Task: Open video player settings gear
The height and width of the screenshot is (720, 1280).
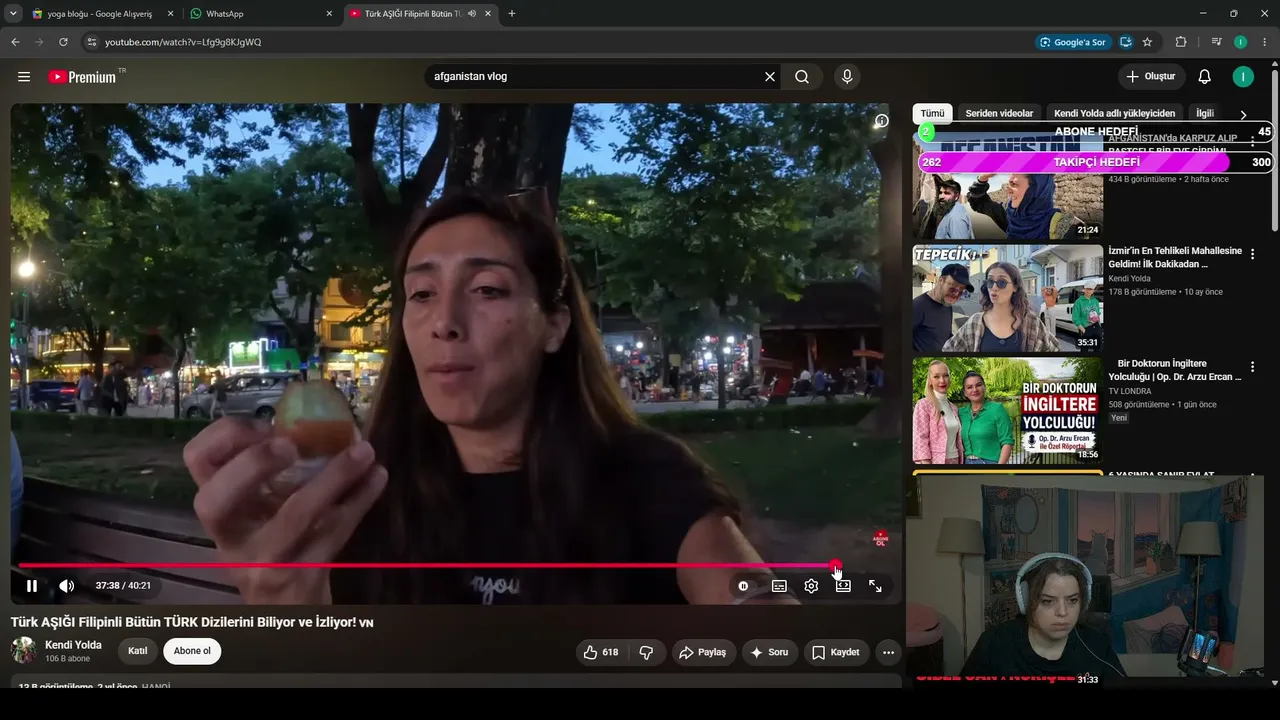Action: (811, 586)
